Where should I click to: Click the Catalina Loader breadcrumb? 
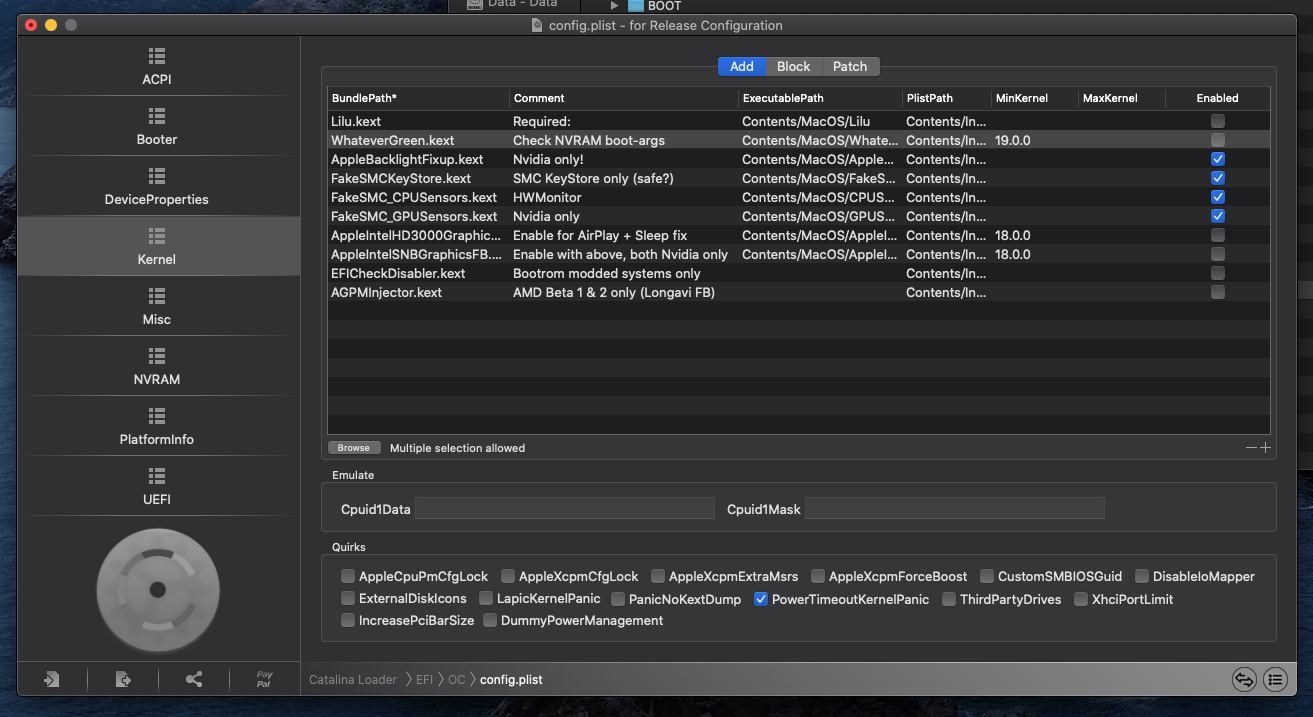tap(353, 679)
